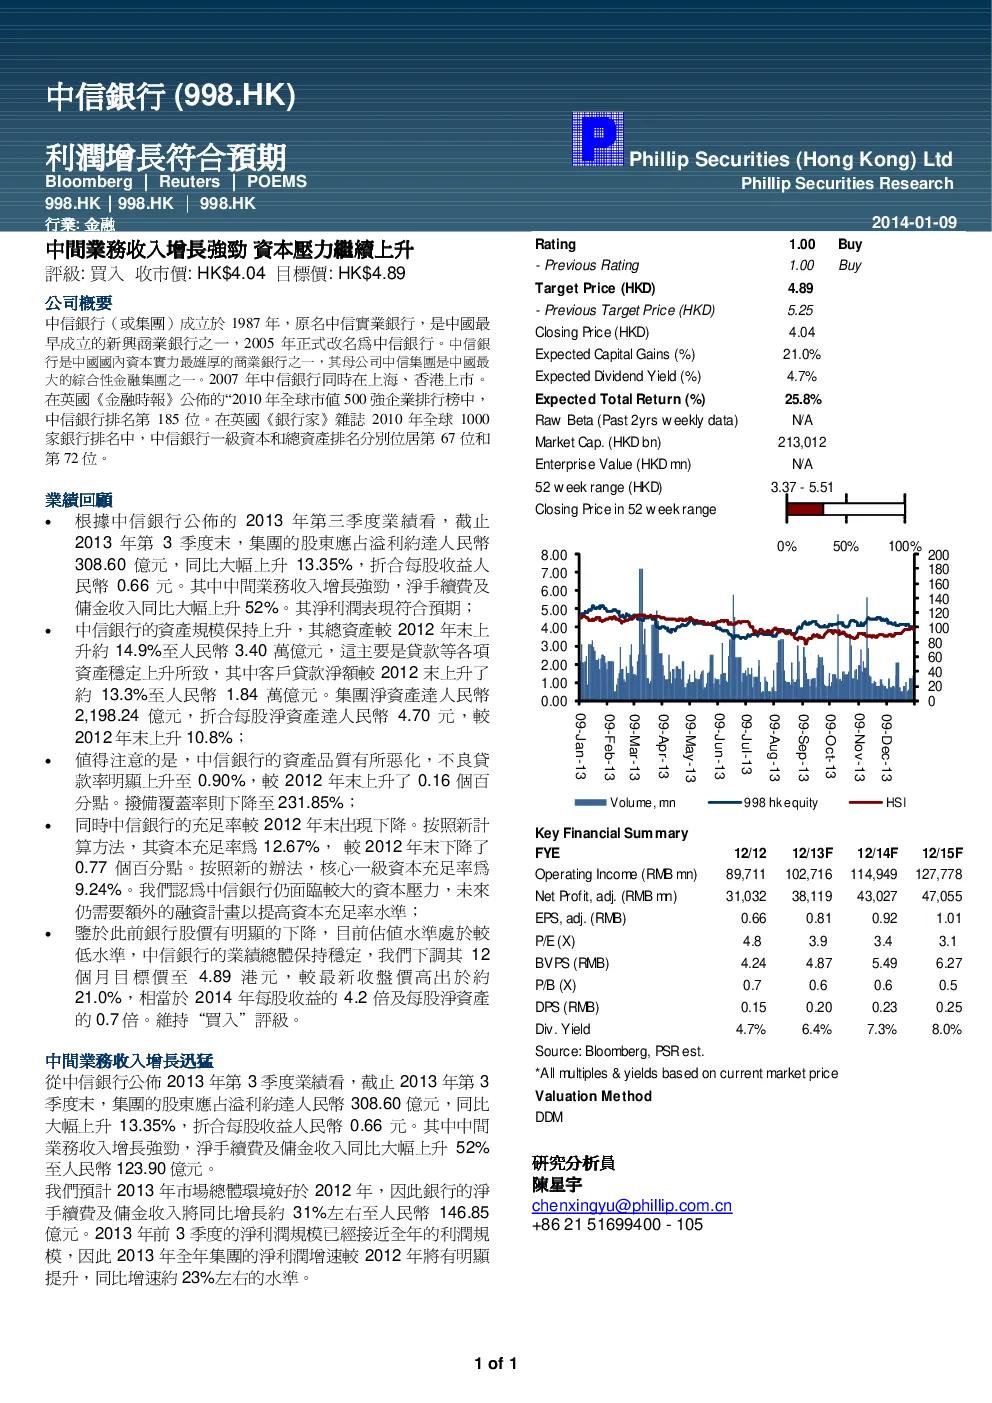Click the "公司概要" section heading

78,303
